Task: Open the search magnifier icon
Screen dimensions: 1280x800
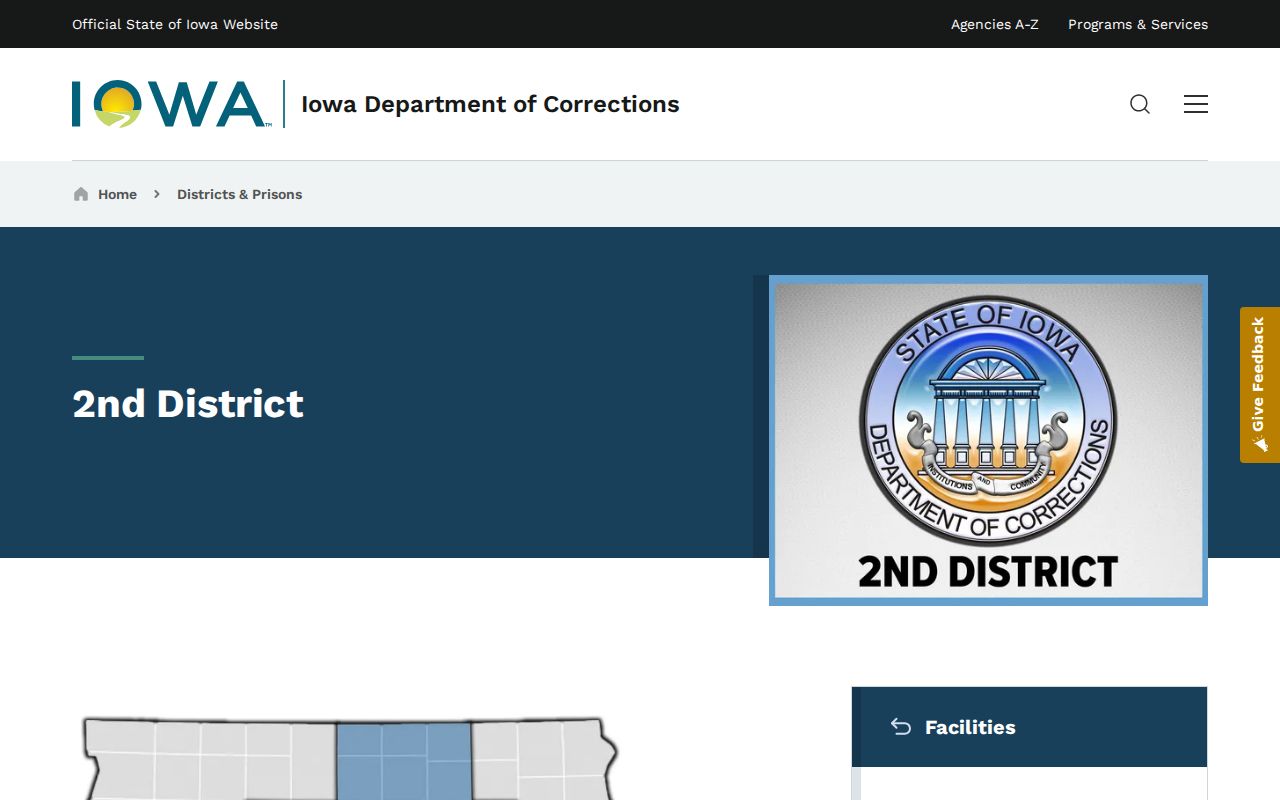Action: click(1140, 104)
